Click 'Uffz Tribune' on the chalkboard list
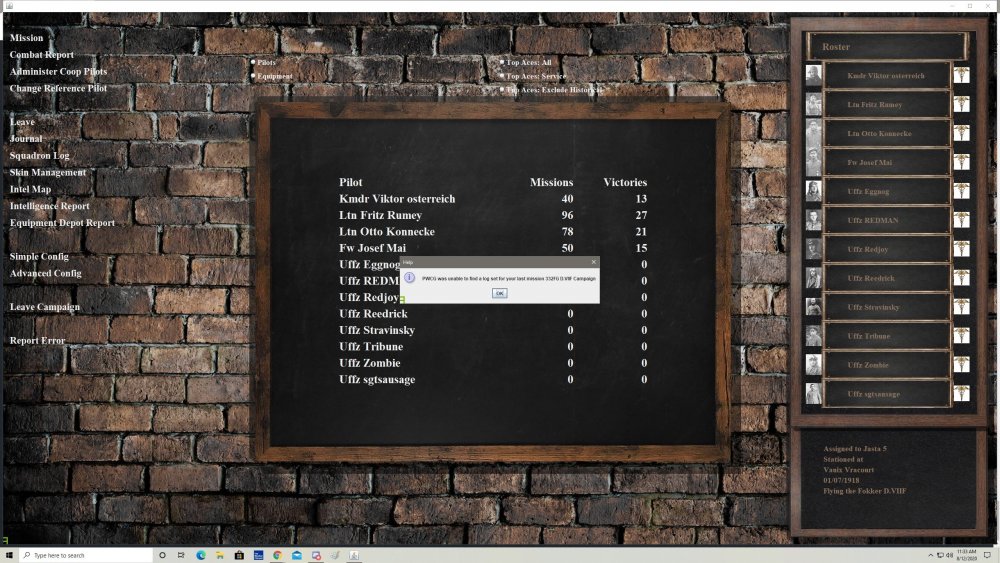The height and width of the screenshot is (563, 1000). (371, 346)
